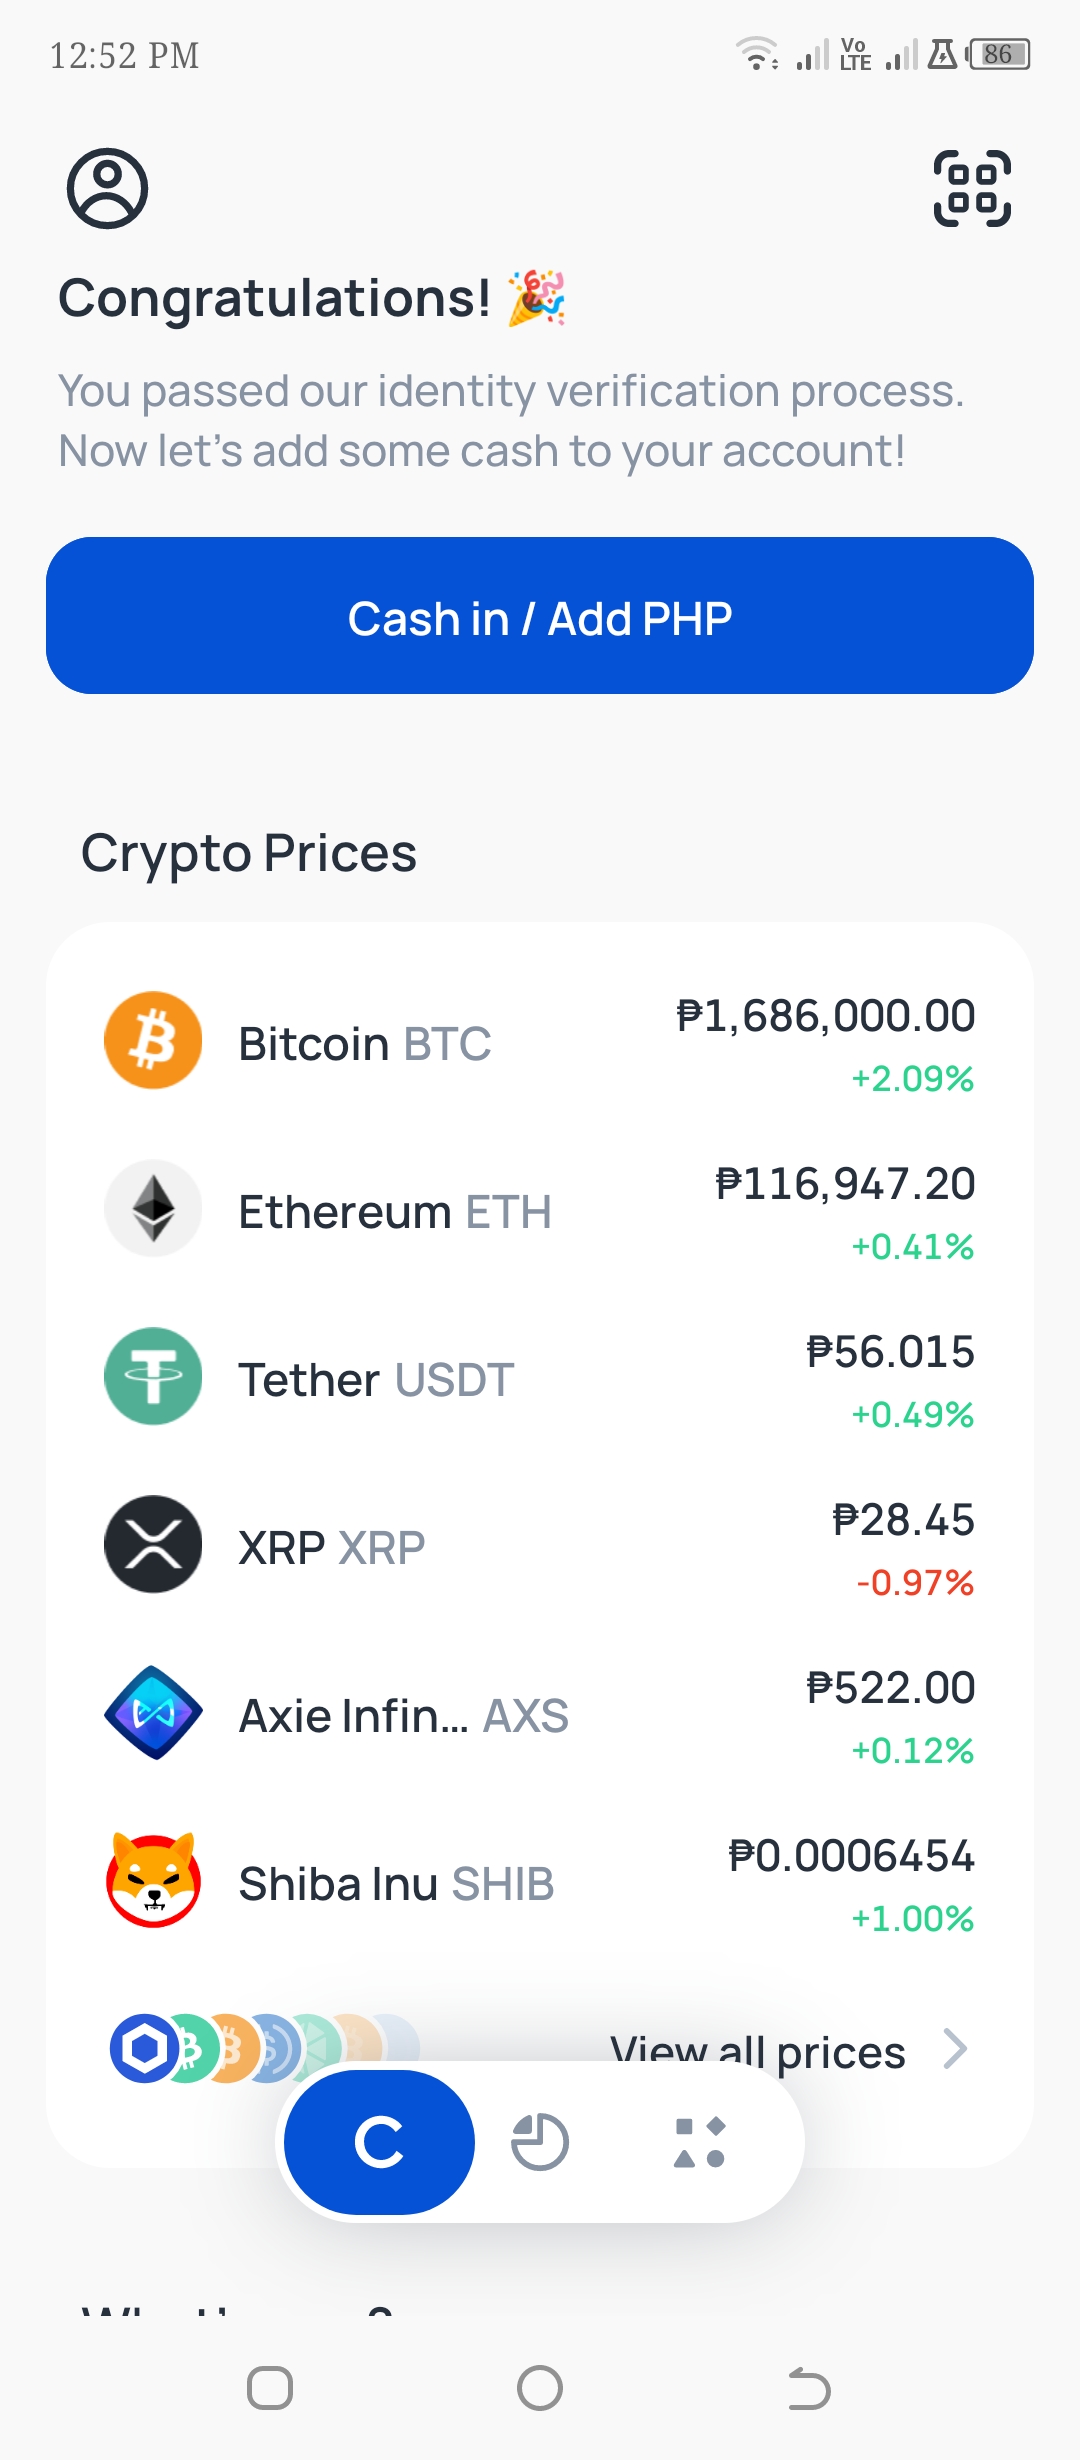Image resolution: width=1080 pixels, height=2460 pixels.
Task: Switch to the portfolio pie chart tab
Action: [x=540, y=2142]
